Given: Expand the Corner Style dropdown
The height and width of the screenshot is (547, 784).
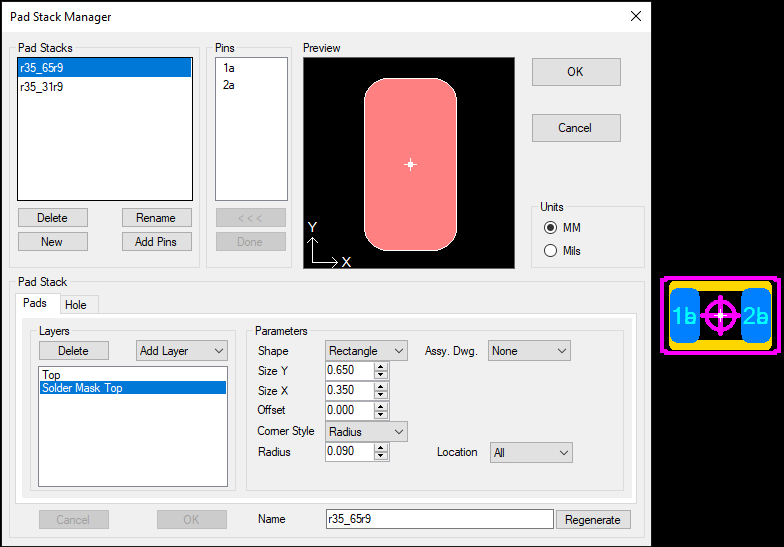Looking at the screenshot, I should pyautogui.click(x=367, y=432).
